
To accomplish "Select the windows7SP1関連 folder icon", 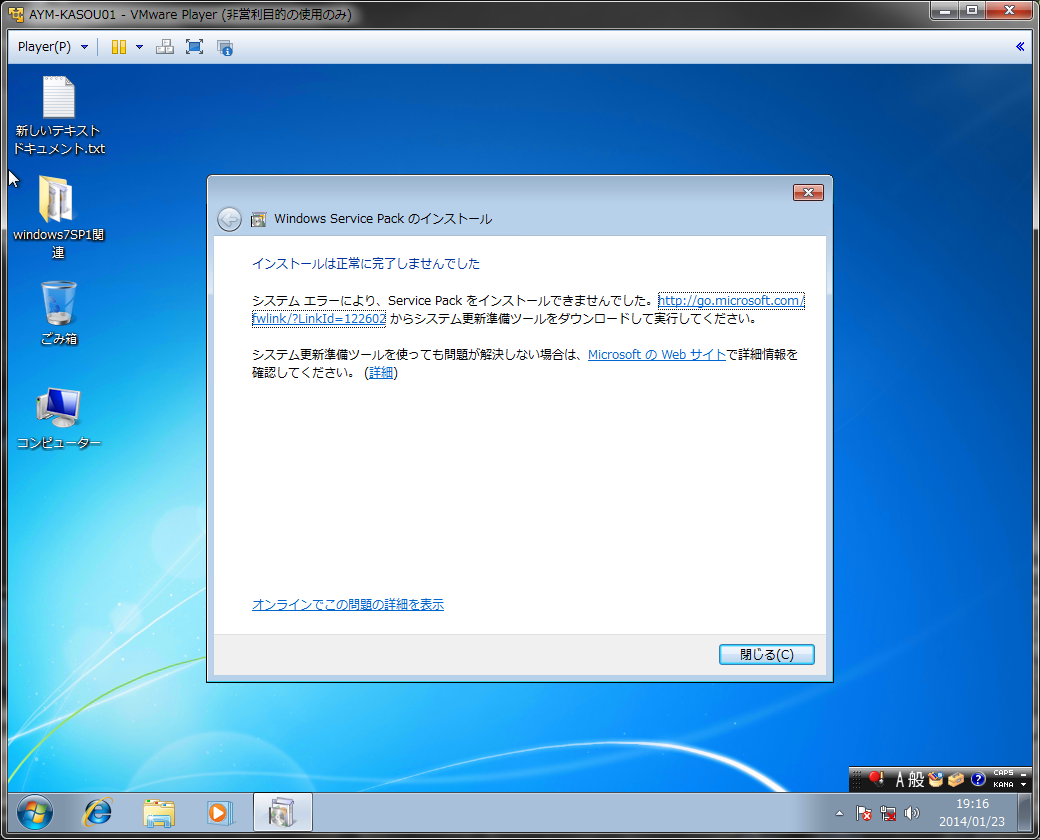I will pyautogui.click(x=58, y=217).
